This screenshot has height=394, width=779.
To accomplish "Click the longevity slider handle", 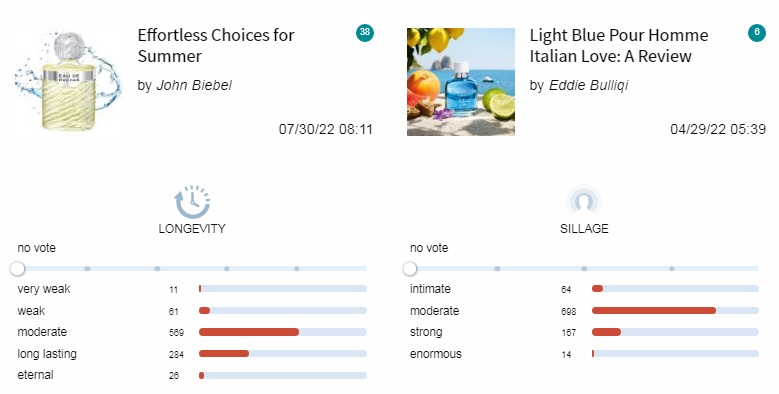I will click(x=17, y=269).
